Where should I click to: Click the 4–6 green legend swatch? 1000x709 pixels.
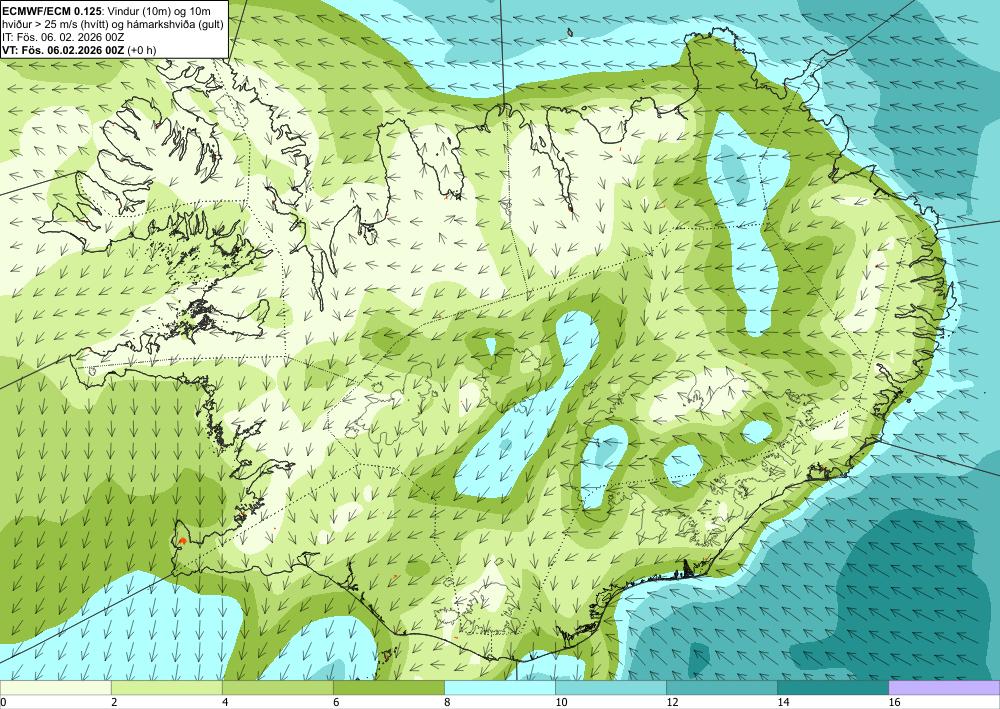tap(277, 688)
